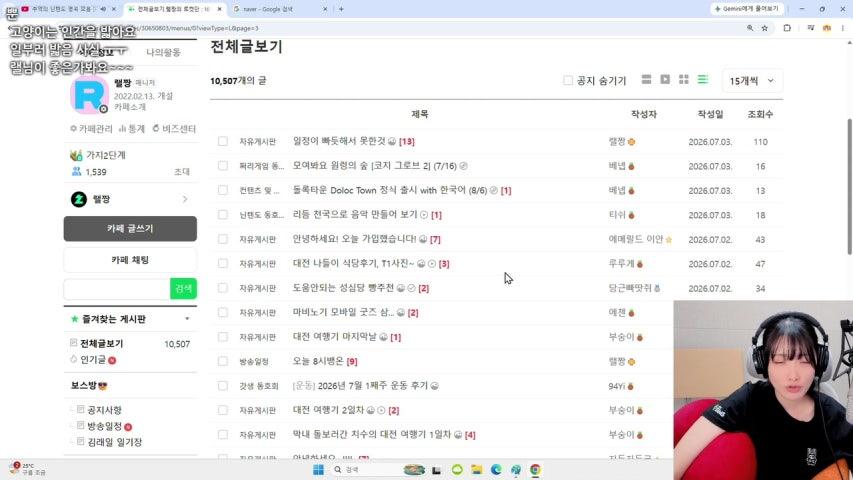Open 전체글보기 board in the sidebar
The height and width of the screenshot is (480, 853).
point(102,343)
